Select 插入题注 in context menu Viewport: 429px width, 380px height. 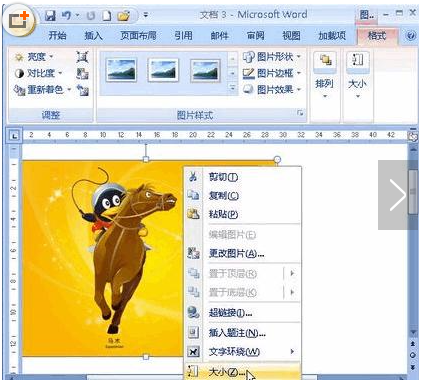click(243, 332)
